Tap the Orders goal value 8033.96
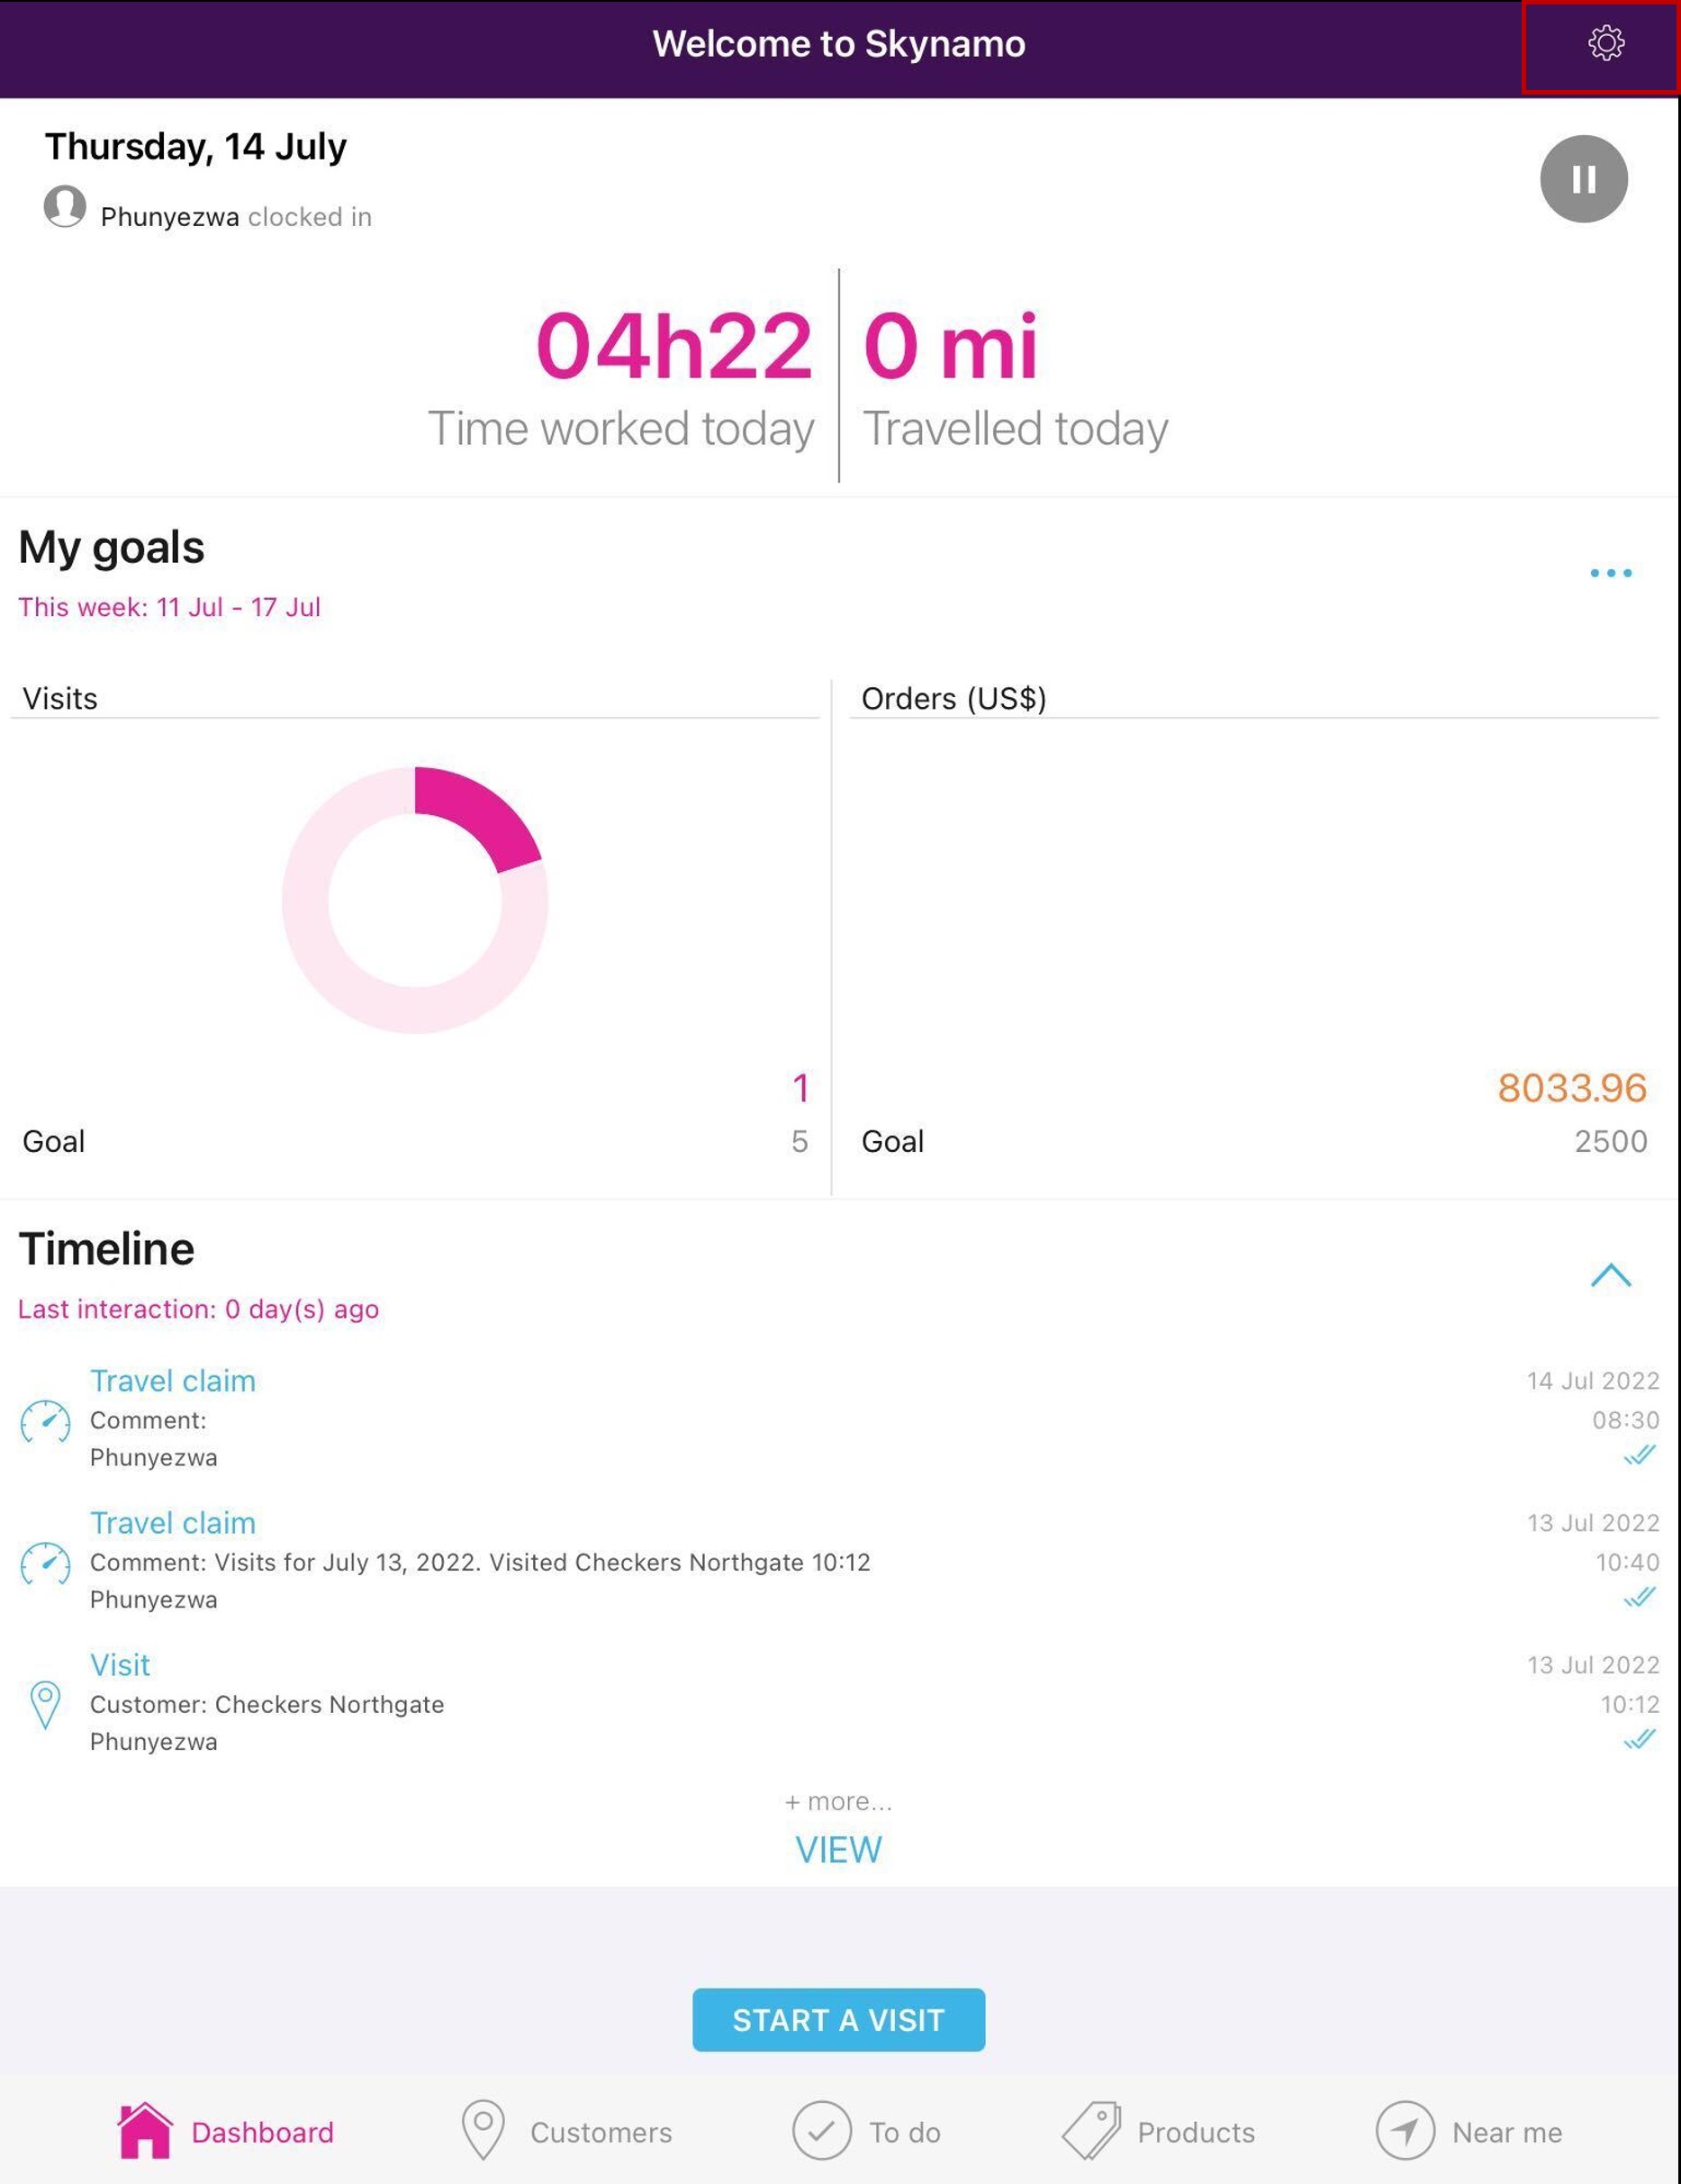1681x2184 pixels. pyautogui.click(x=1571, y=1088)
